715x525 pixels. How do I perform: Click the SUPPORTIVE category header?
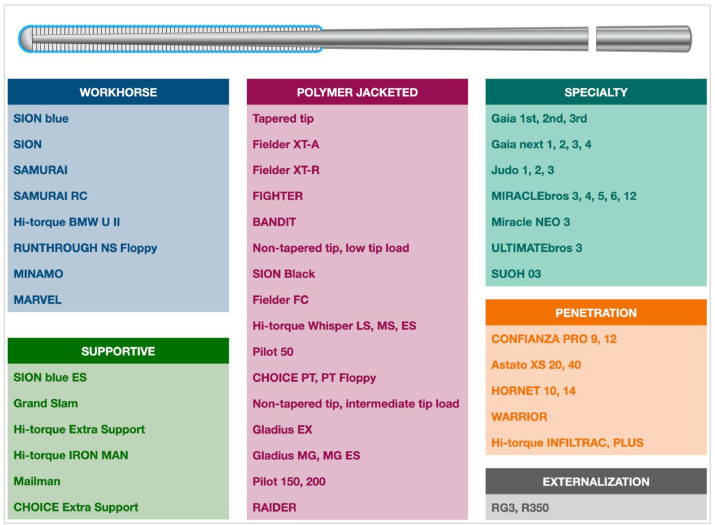(x=118, y=351)
